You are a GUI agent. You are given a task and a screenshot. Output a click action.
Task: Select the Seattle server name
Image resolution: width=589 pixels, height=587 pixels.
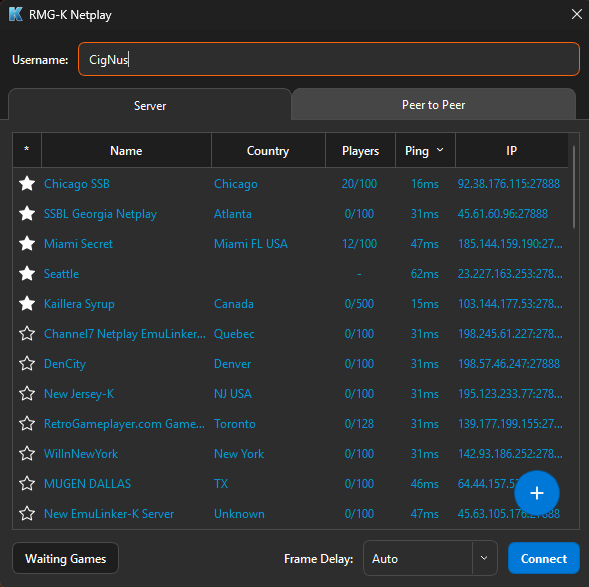[61, 274]
